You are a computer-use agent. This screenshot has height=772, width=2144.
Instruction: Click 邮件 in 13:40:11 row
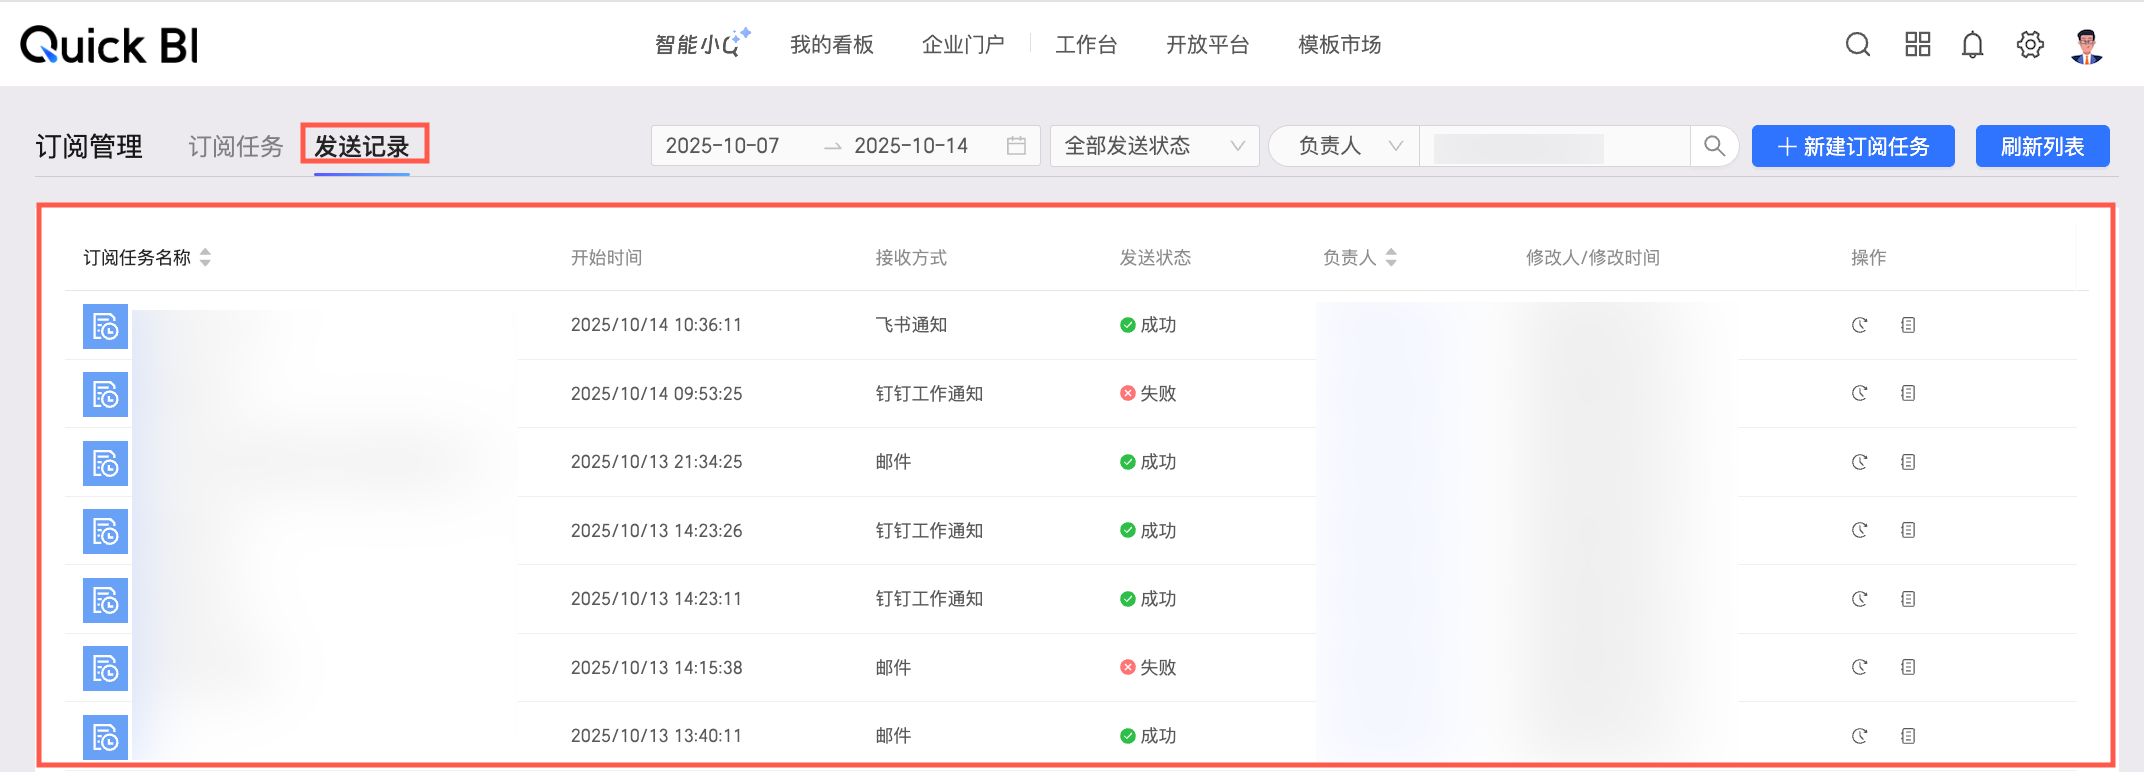893,736
